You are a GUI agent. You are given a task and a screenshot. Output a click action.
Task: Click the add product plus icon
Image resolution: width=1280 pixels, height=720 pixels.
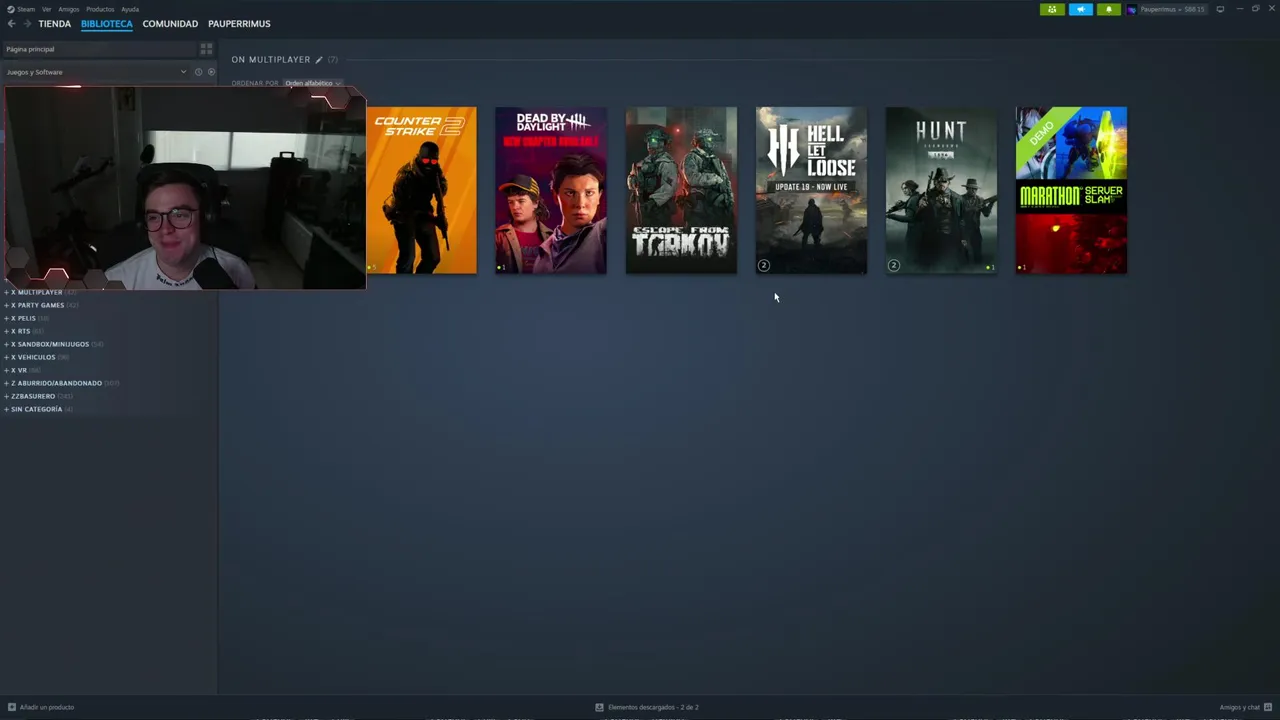point(12,707)
